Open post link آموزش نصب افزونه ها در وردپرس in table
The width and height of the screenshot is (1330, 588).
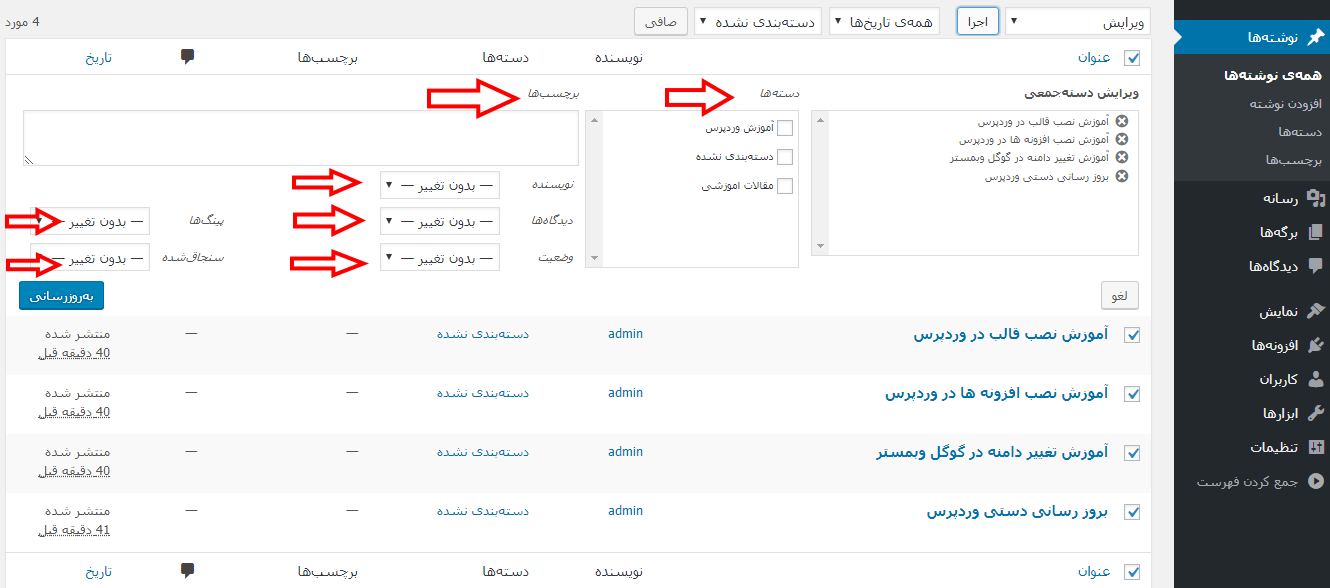pyautogui.click(x=997, y=394)
